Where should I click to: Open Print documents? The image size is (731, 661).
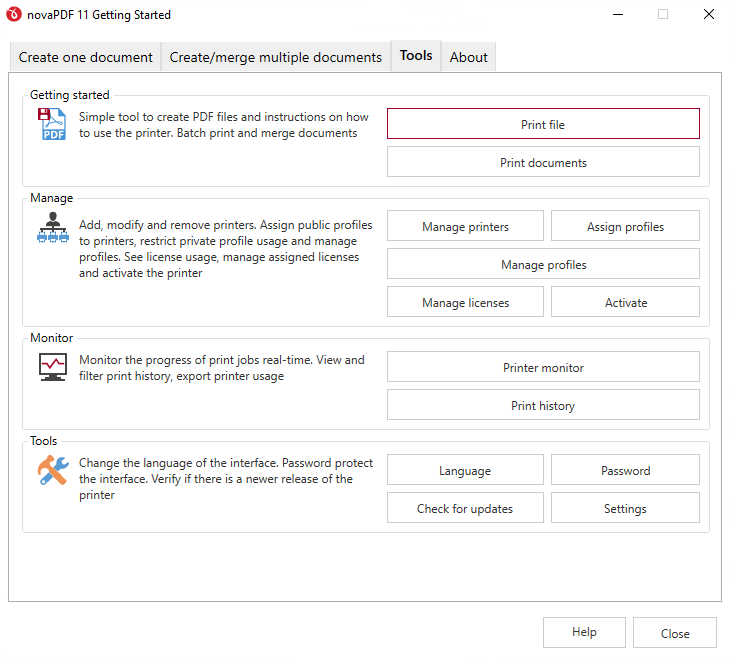click(x=543, y=162)
